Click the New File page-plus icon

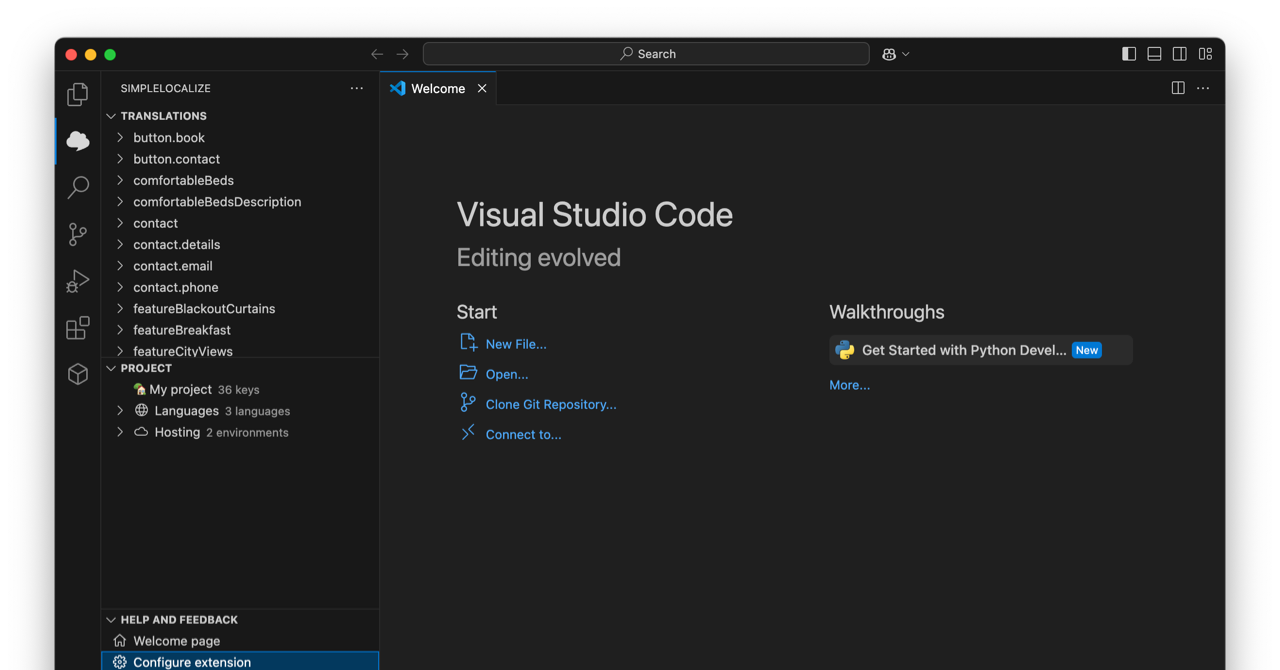tap(468, 342)
